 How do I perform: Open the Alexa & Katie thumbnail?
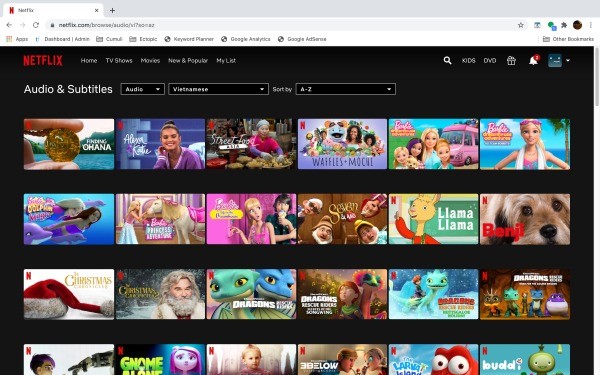[x=160, y=144]
